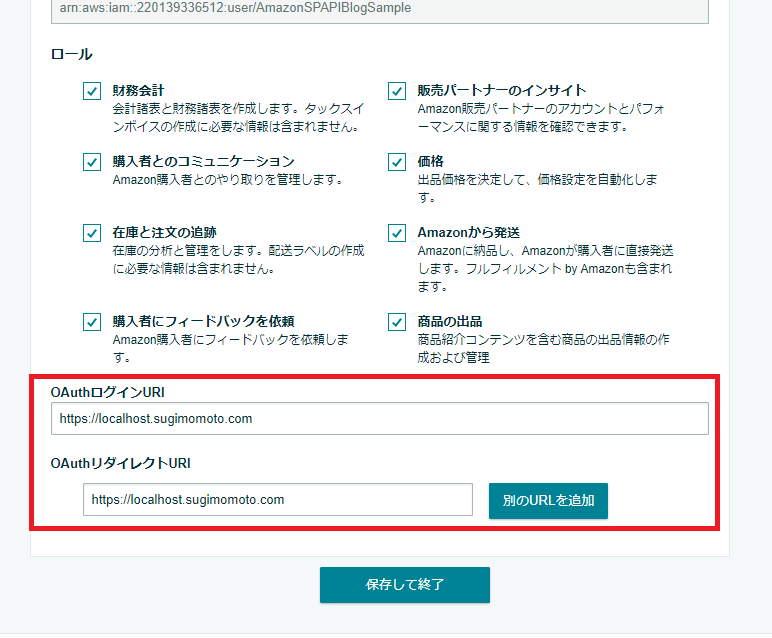Click the Amazonから発送 label
The width and height of the screenshot is (772, 638).
(x=469, y=232)
